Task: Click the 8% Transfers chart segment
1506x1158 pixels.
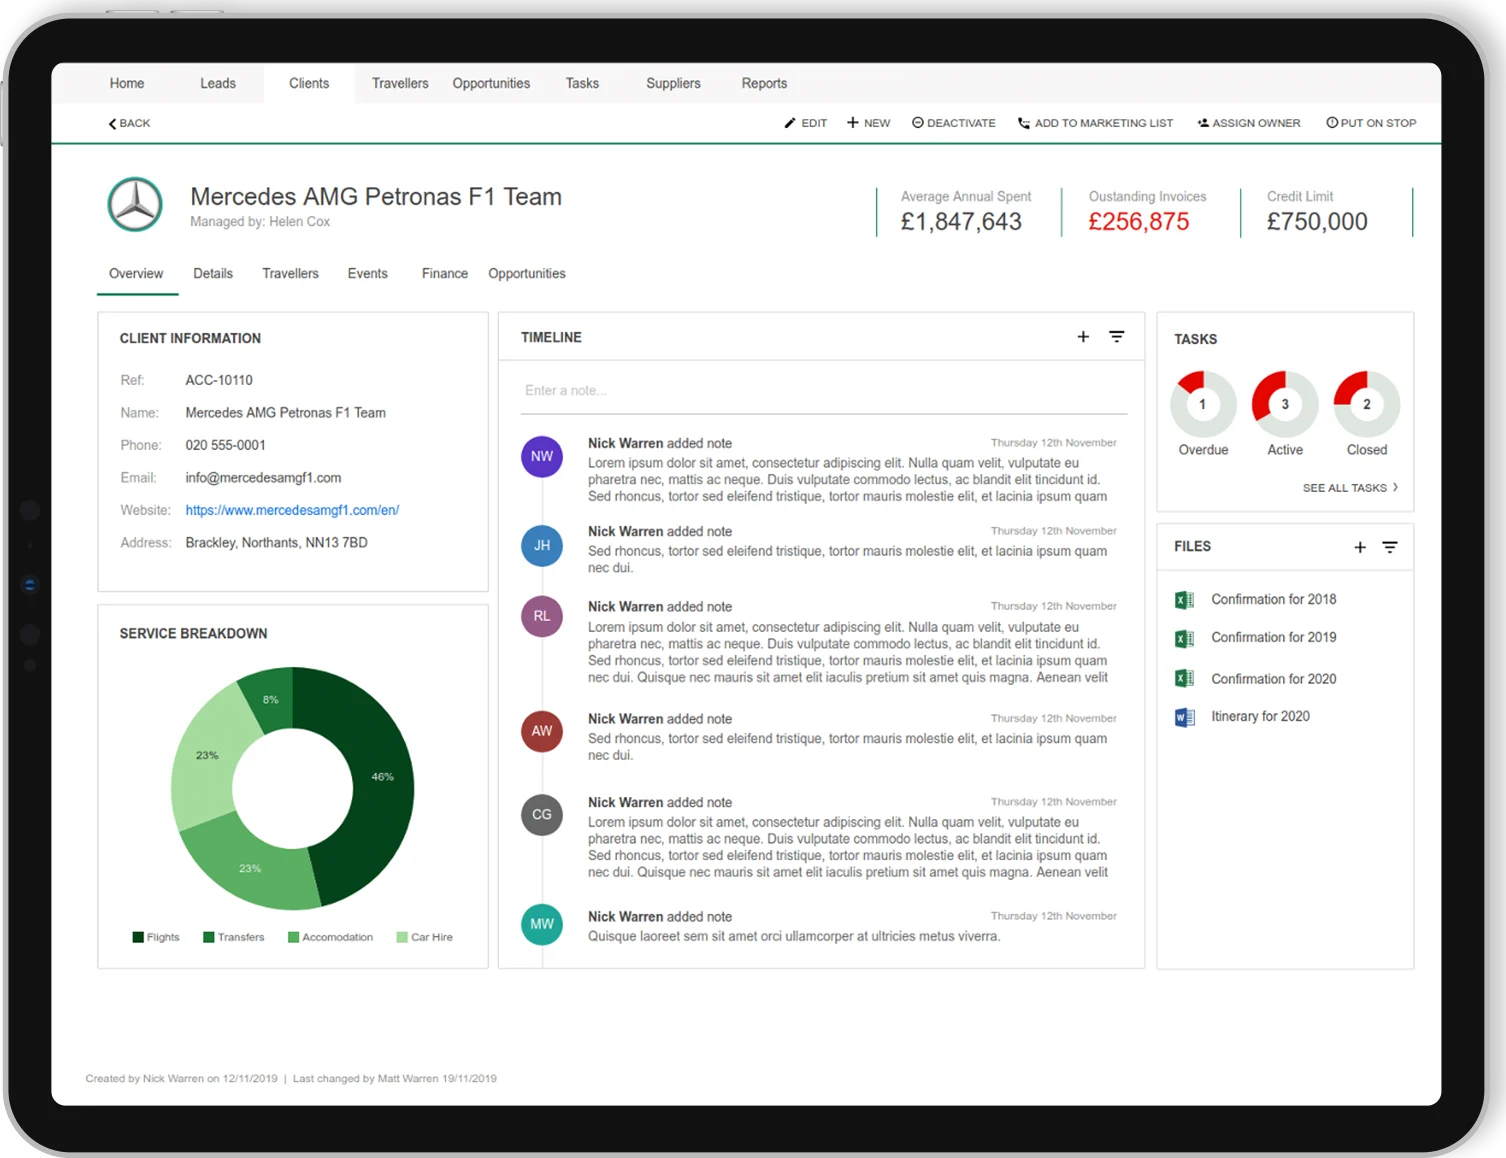Action: click(x=268, y=702)
